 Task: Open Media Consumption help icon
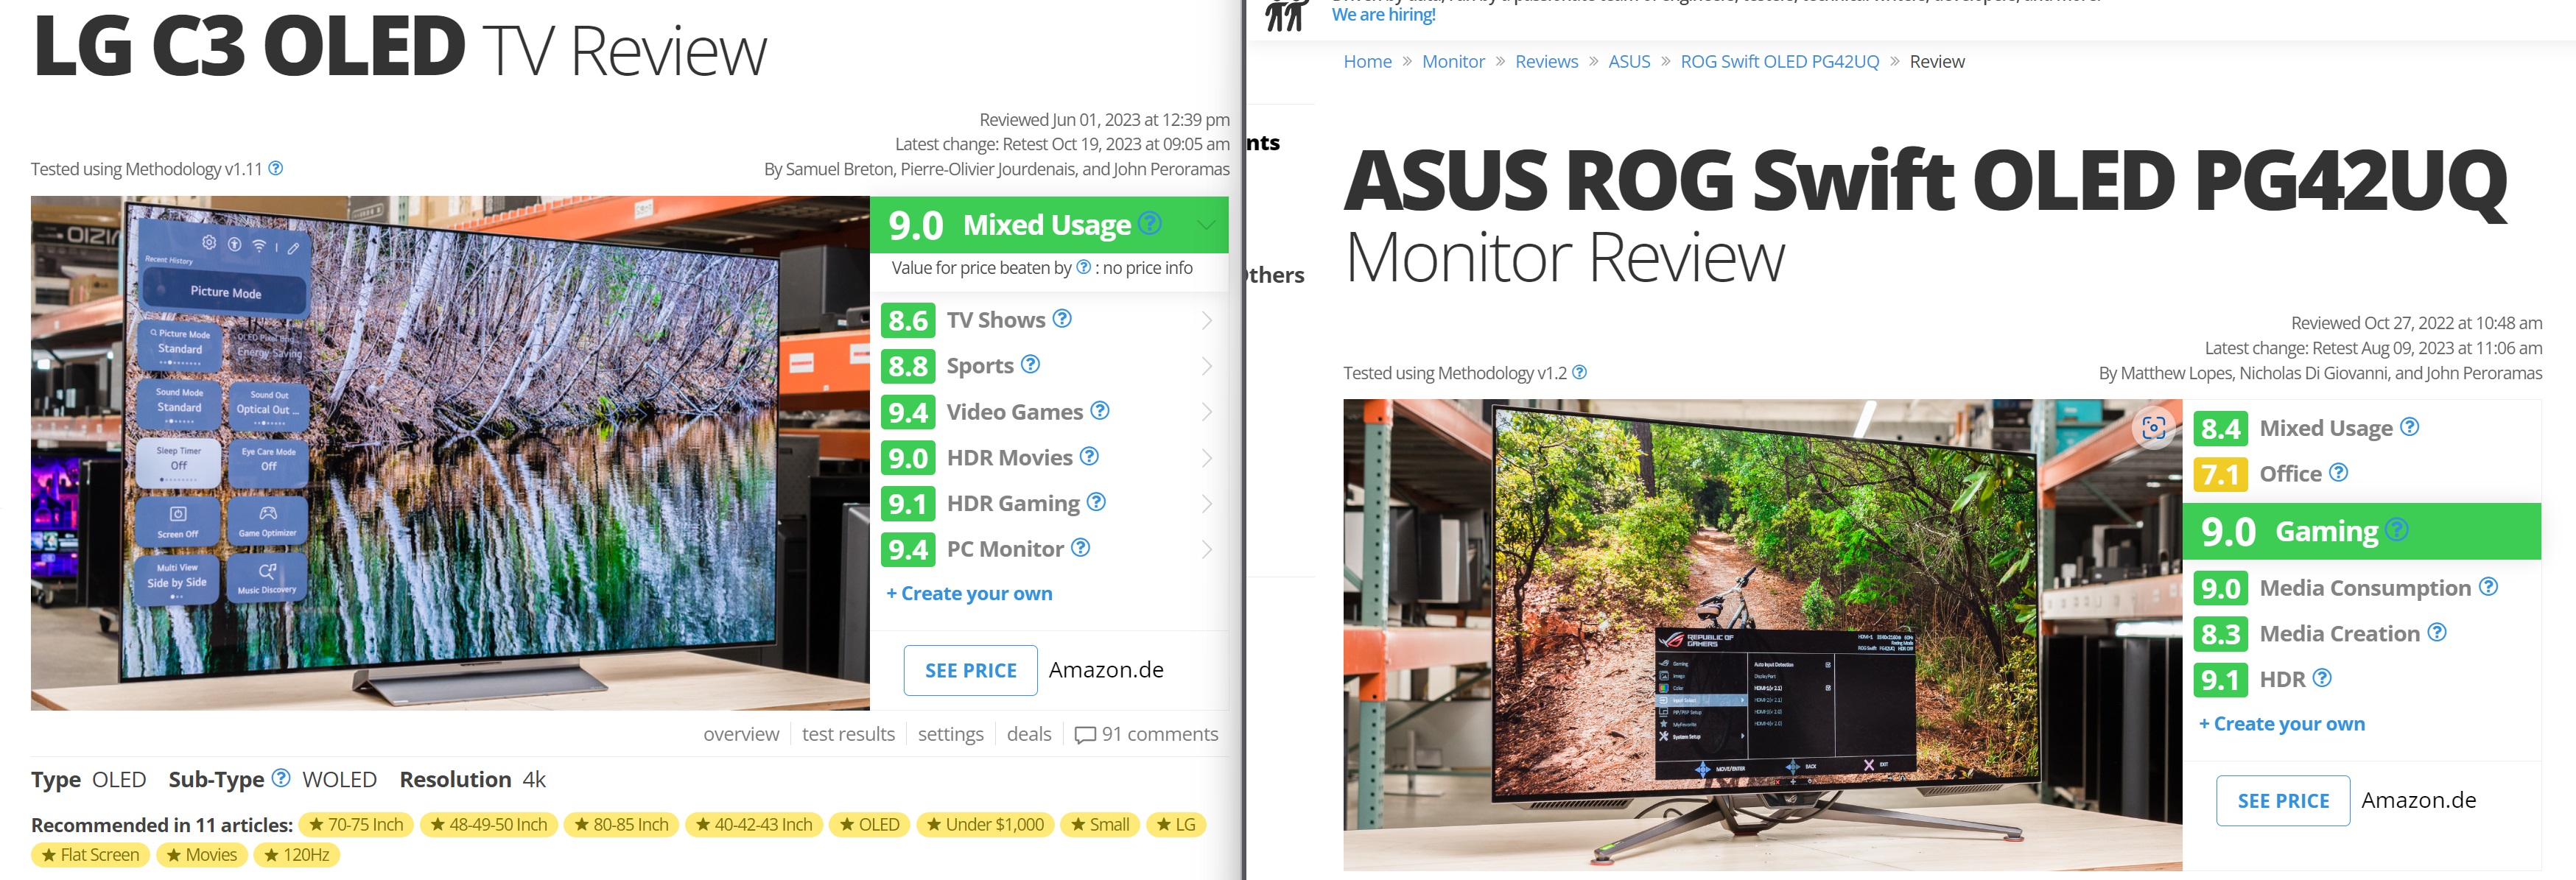[2488, 586]
